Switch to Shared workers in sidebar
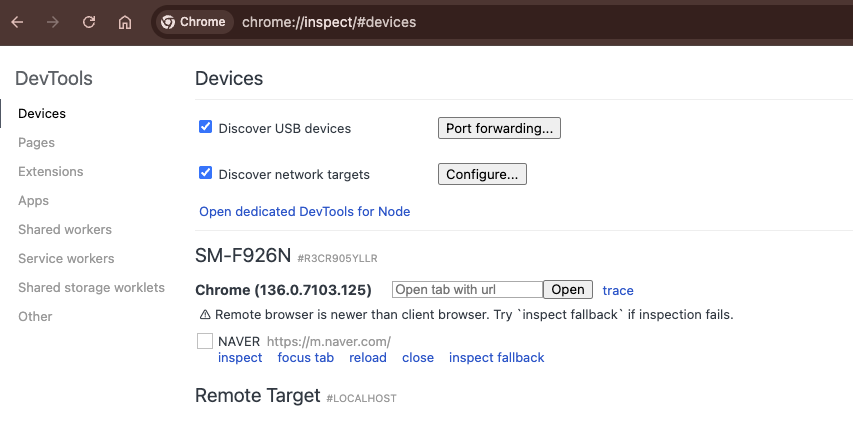 pos(65,230)
